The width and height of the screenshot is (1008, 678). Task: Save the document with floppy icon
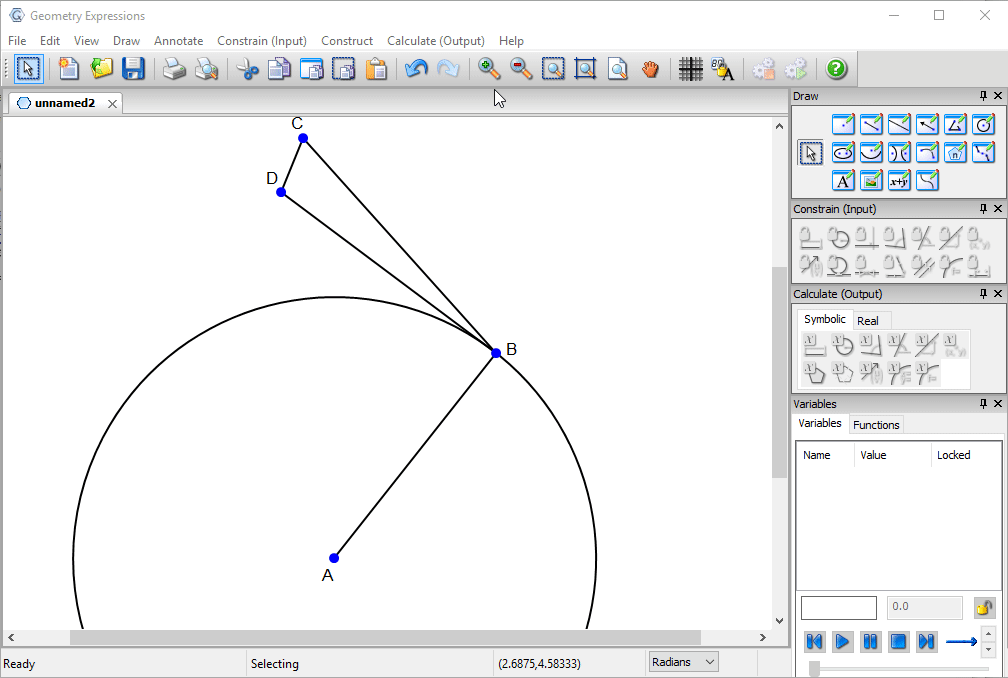pyautogui.click(x=133, y=69)
